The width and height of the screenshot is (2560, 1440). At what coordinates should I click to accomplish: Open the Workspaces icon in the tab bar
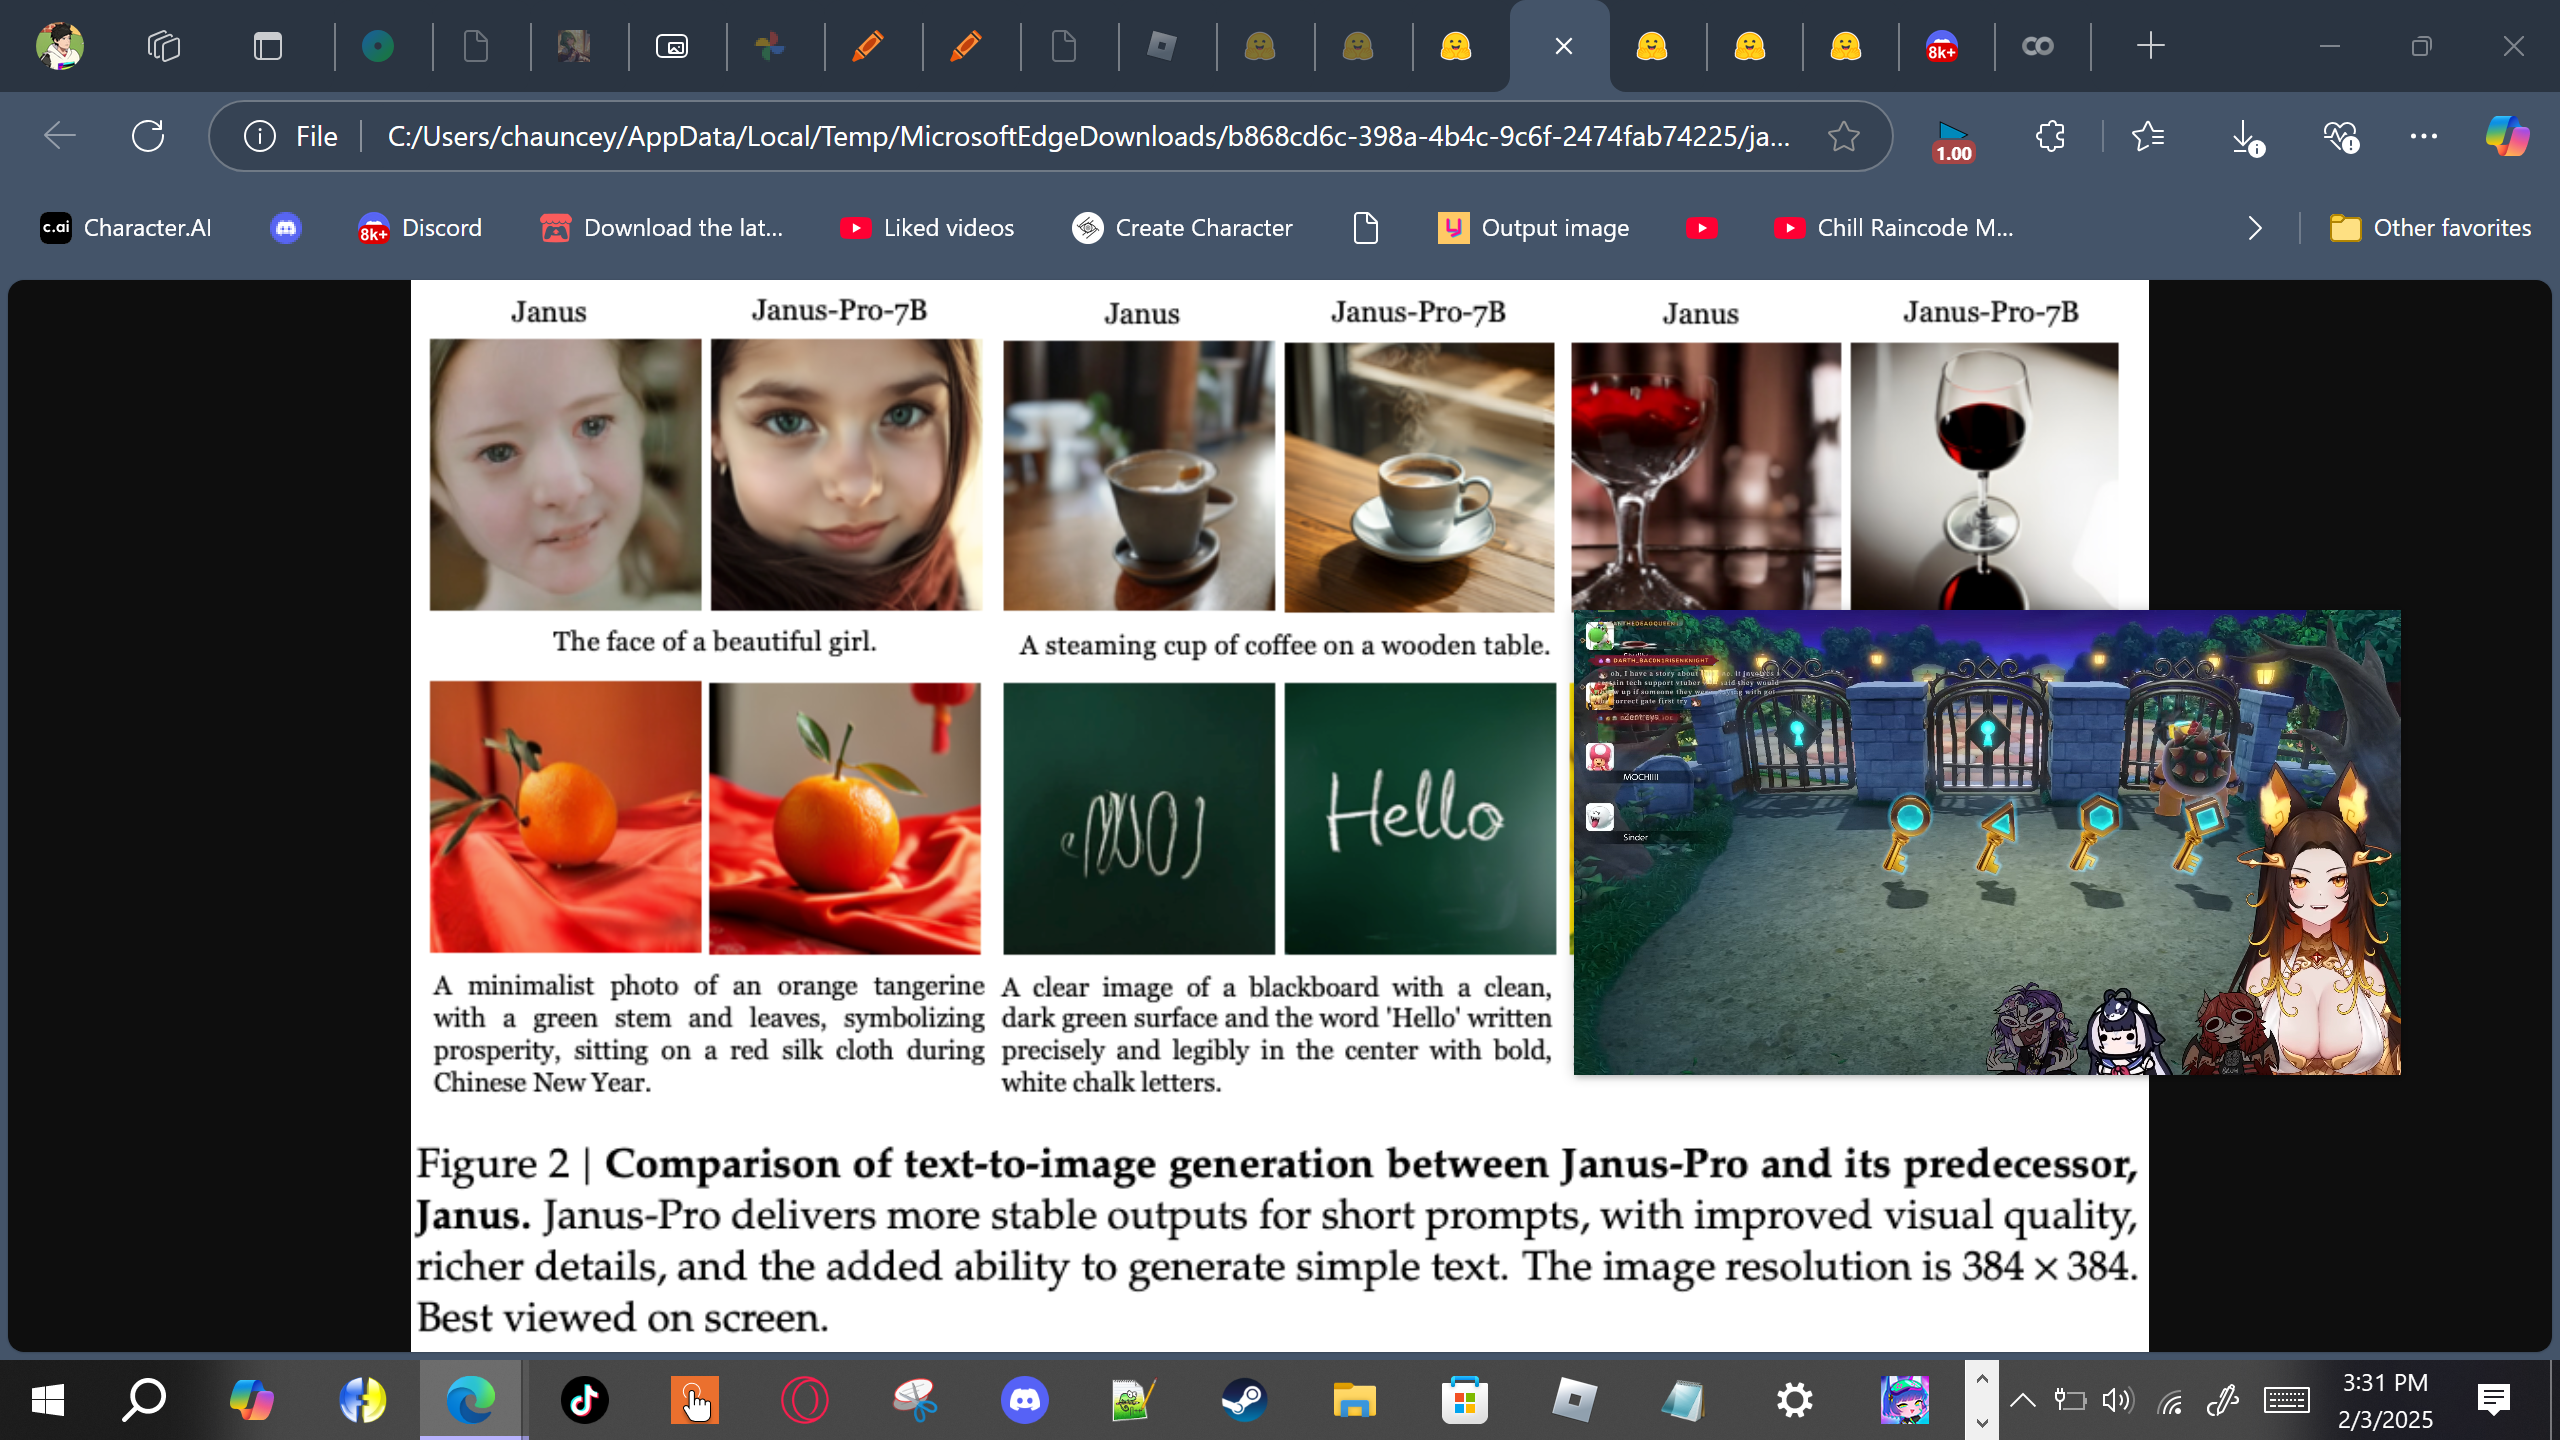point(164,46)
